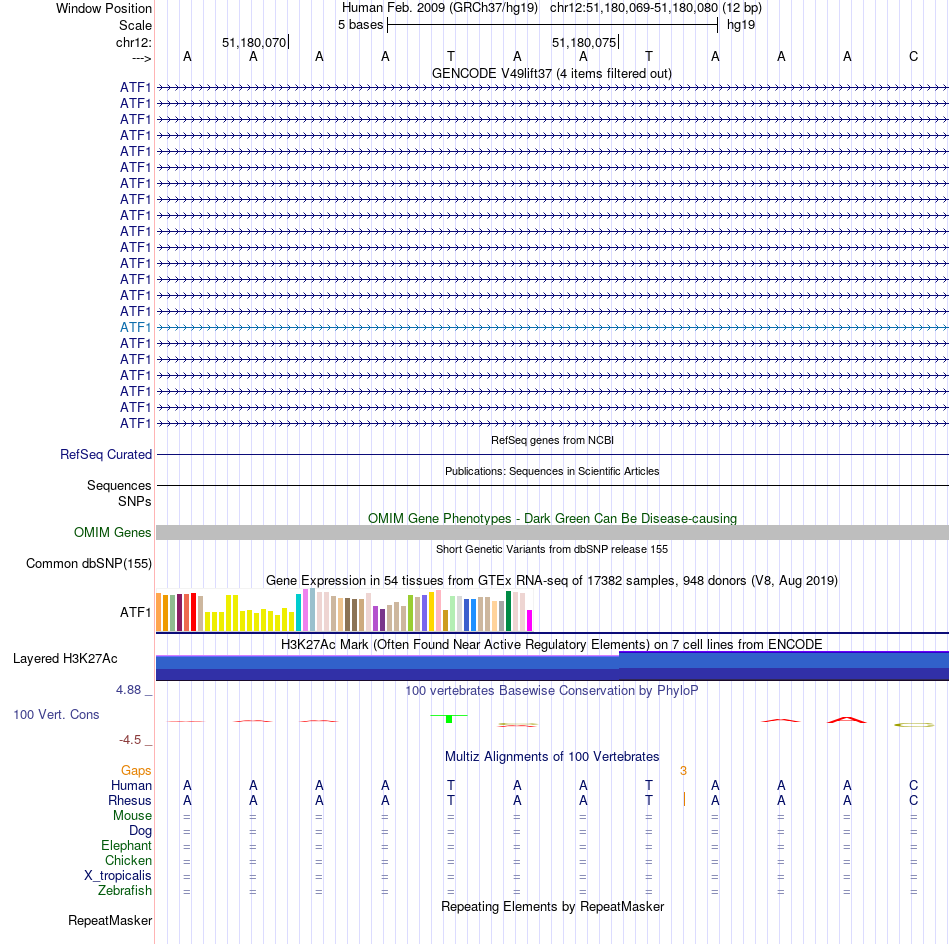The width and height of the screenshot is (950, 944).
Task: Open the H3K27Ac Mark track title
Action: (551, 644)
